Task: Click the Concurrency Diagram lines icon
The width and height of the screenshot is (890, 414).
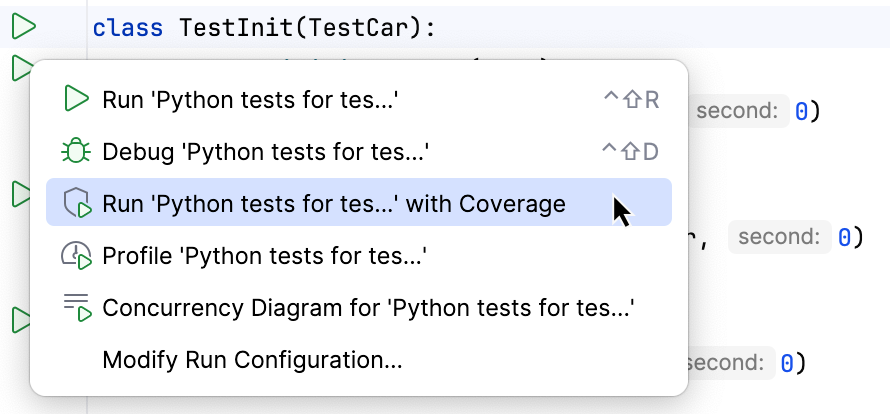Action: click(77, 307)
